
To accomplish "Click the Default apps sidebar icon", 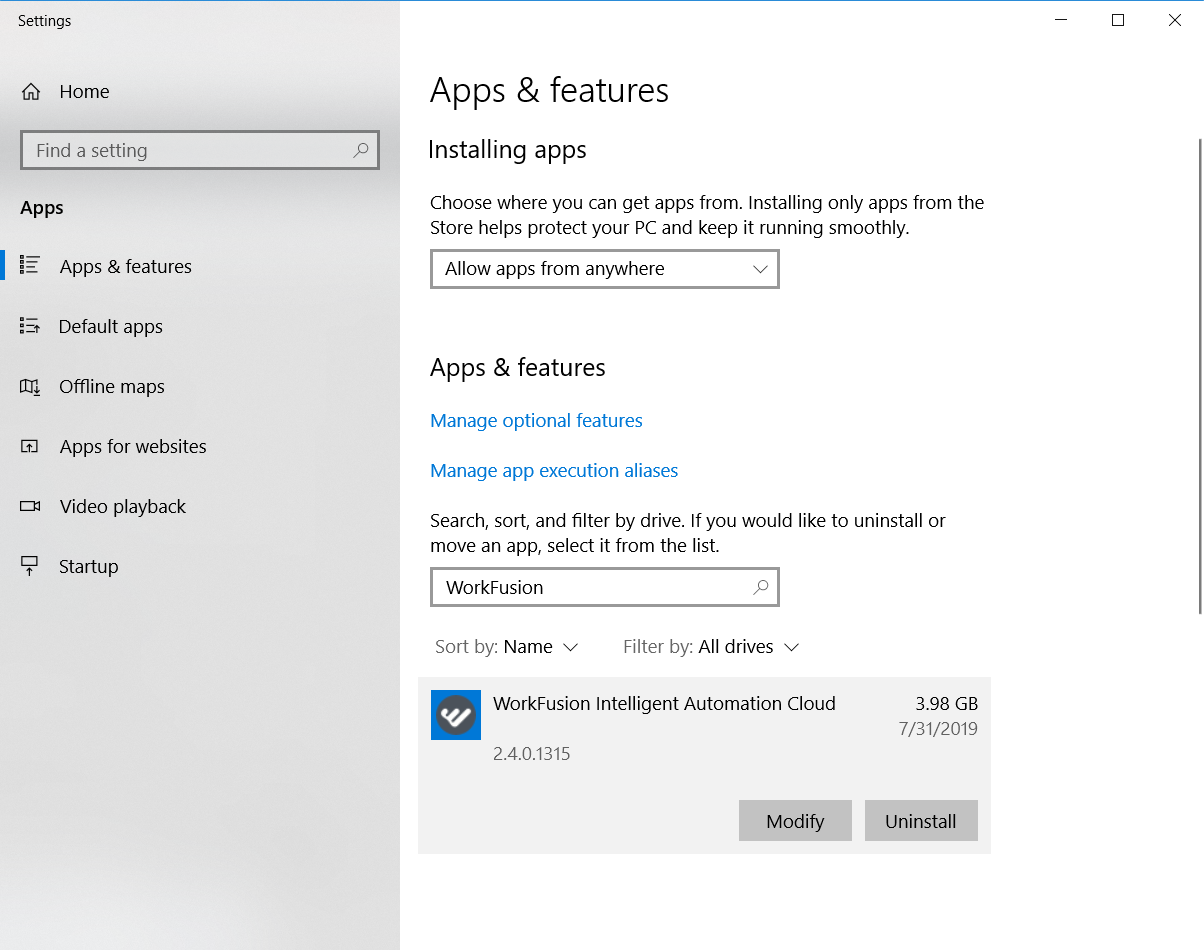I will click(x=30, y=326).
